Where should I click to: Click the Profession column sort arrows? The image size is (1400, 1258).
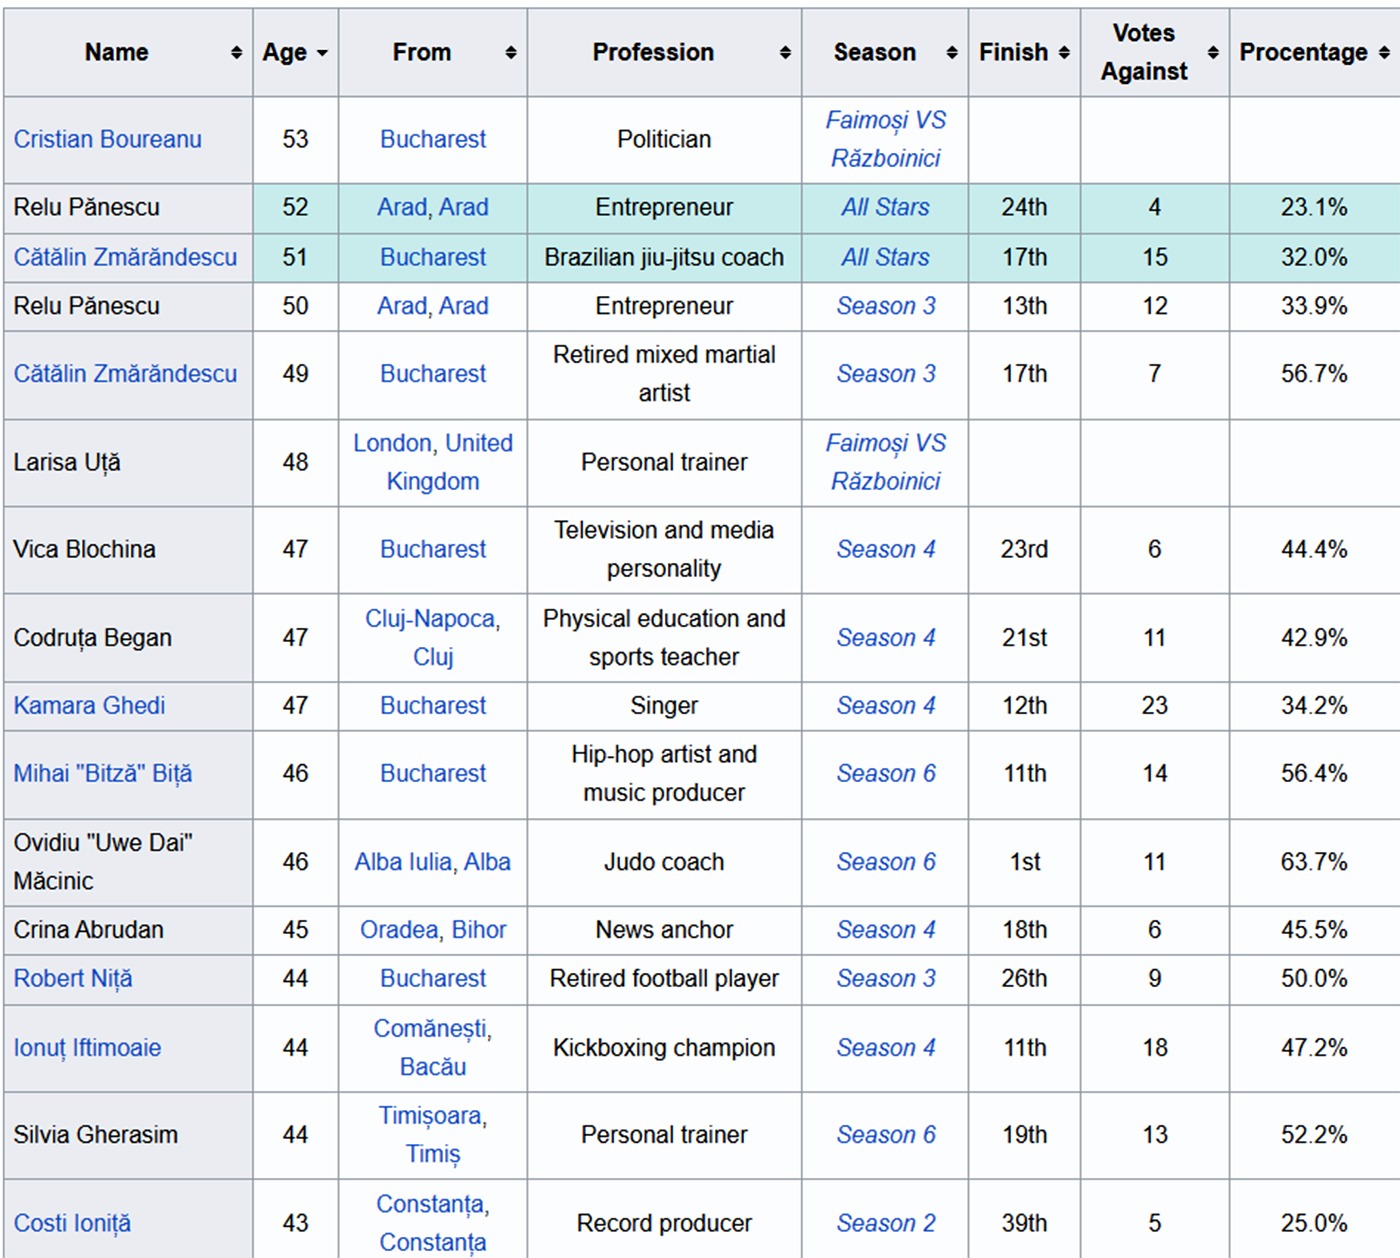point(785,53)
